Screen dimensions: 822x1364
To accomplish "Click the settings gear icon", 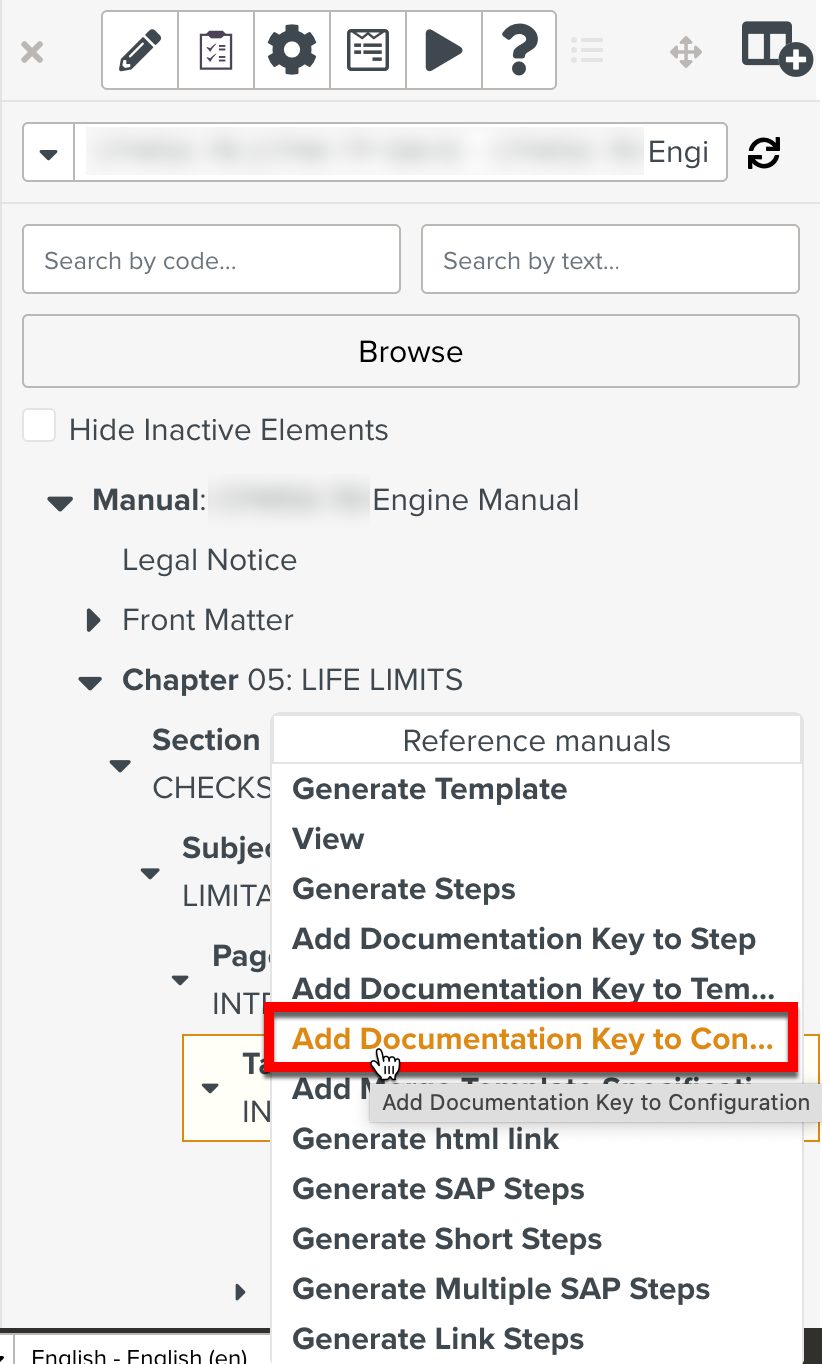I will click(291, 50).
